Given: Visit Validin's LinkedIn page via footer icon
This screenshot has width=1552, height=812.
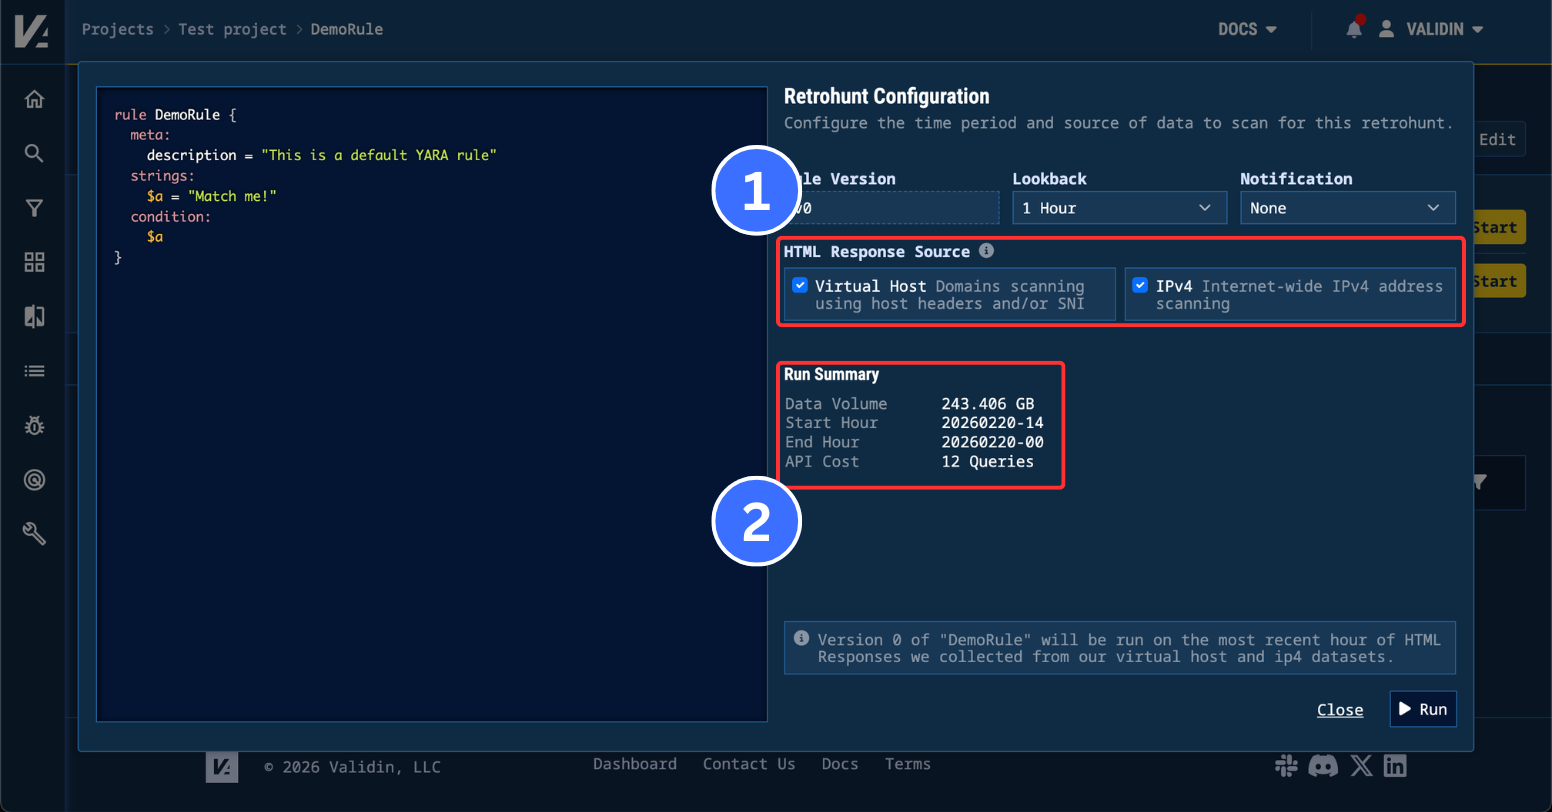Looking at the screenshot, I should (x=1395, y=766).
